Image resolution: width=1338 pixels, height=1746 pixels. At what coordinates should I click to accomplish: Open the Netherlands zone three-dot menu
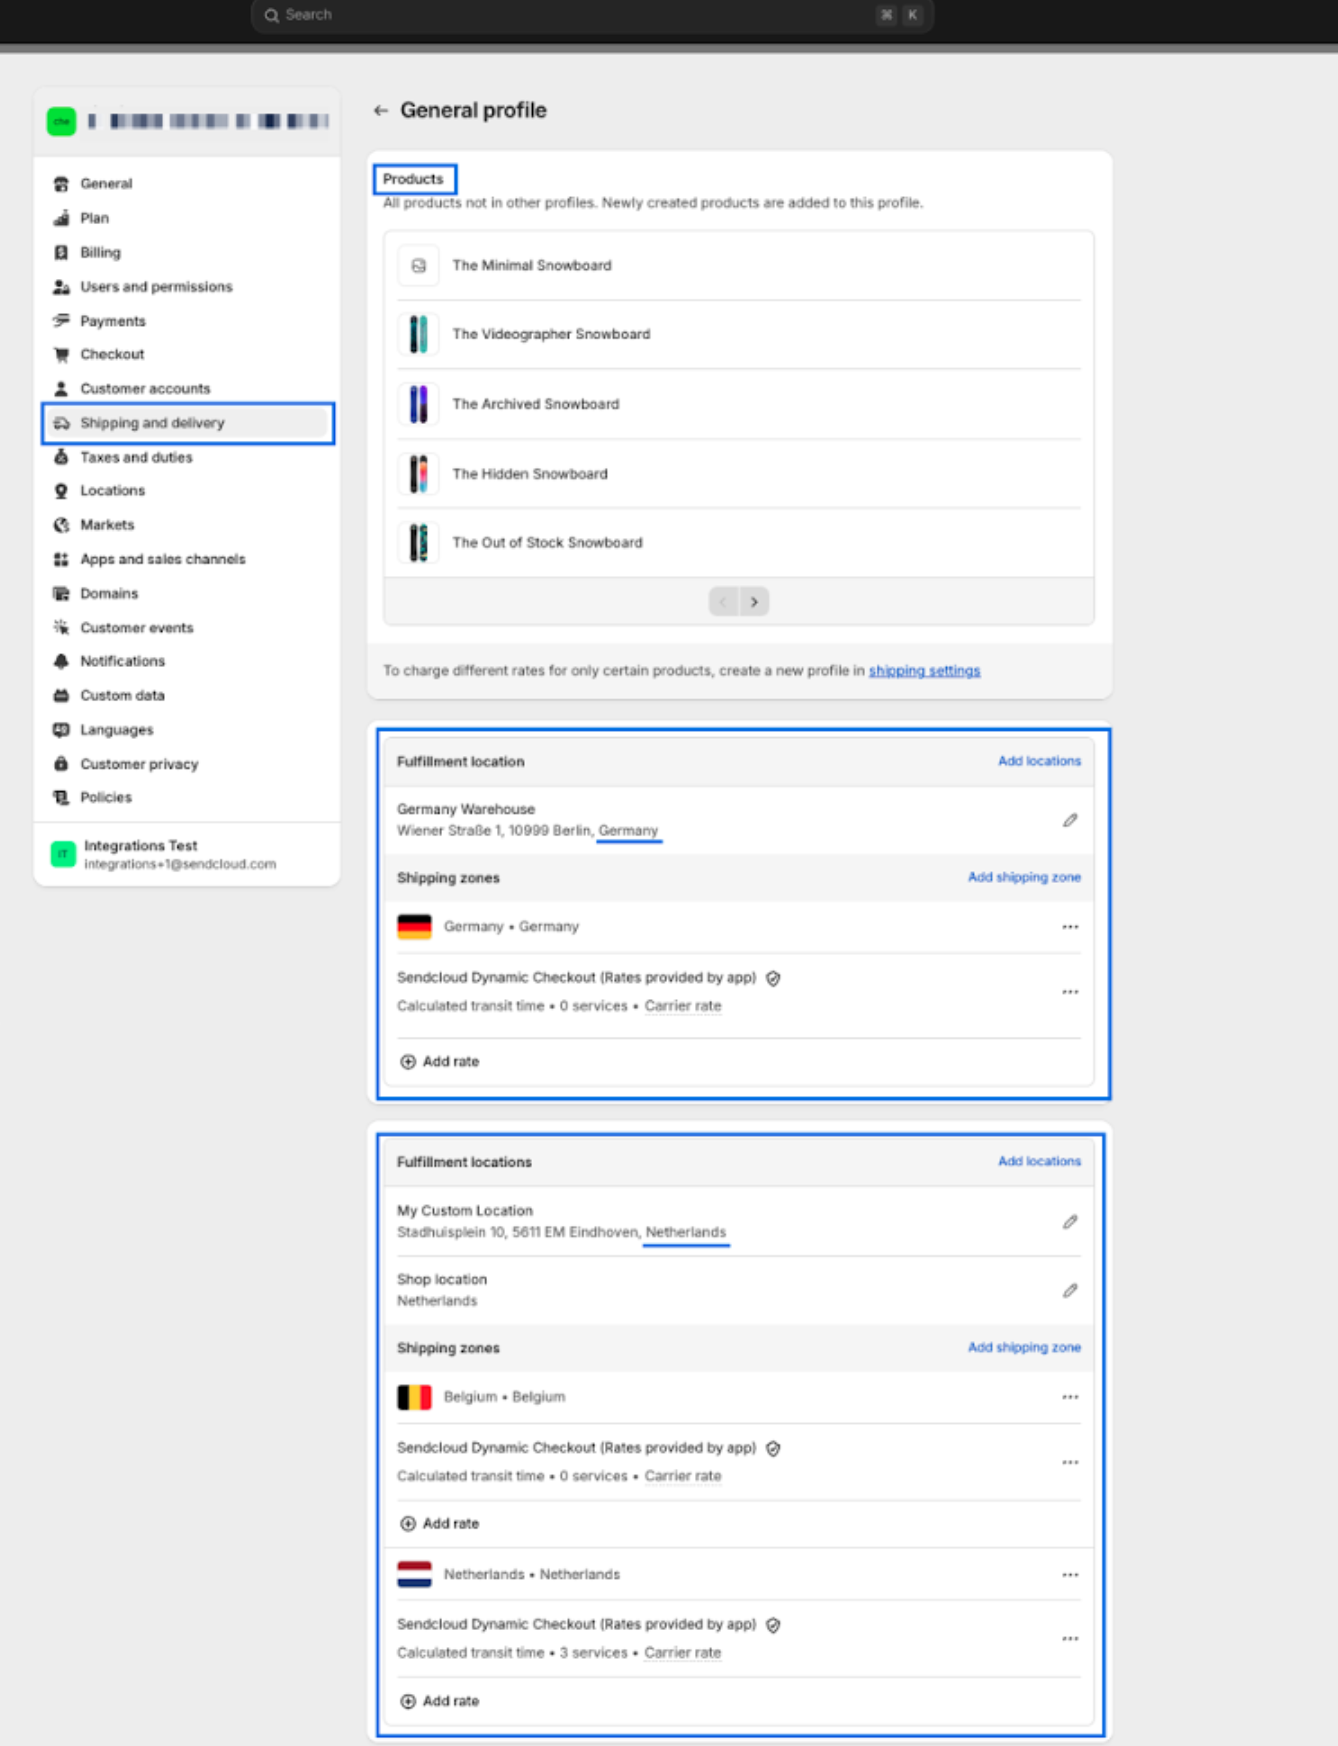(1070, 1574)
